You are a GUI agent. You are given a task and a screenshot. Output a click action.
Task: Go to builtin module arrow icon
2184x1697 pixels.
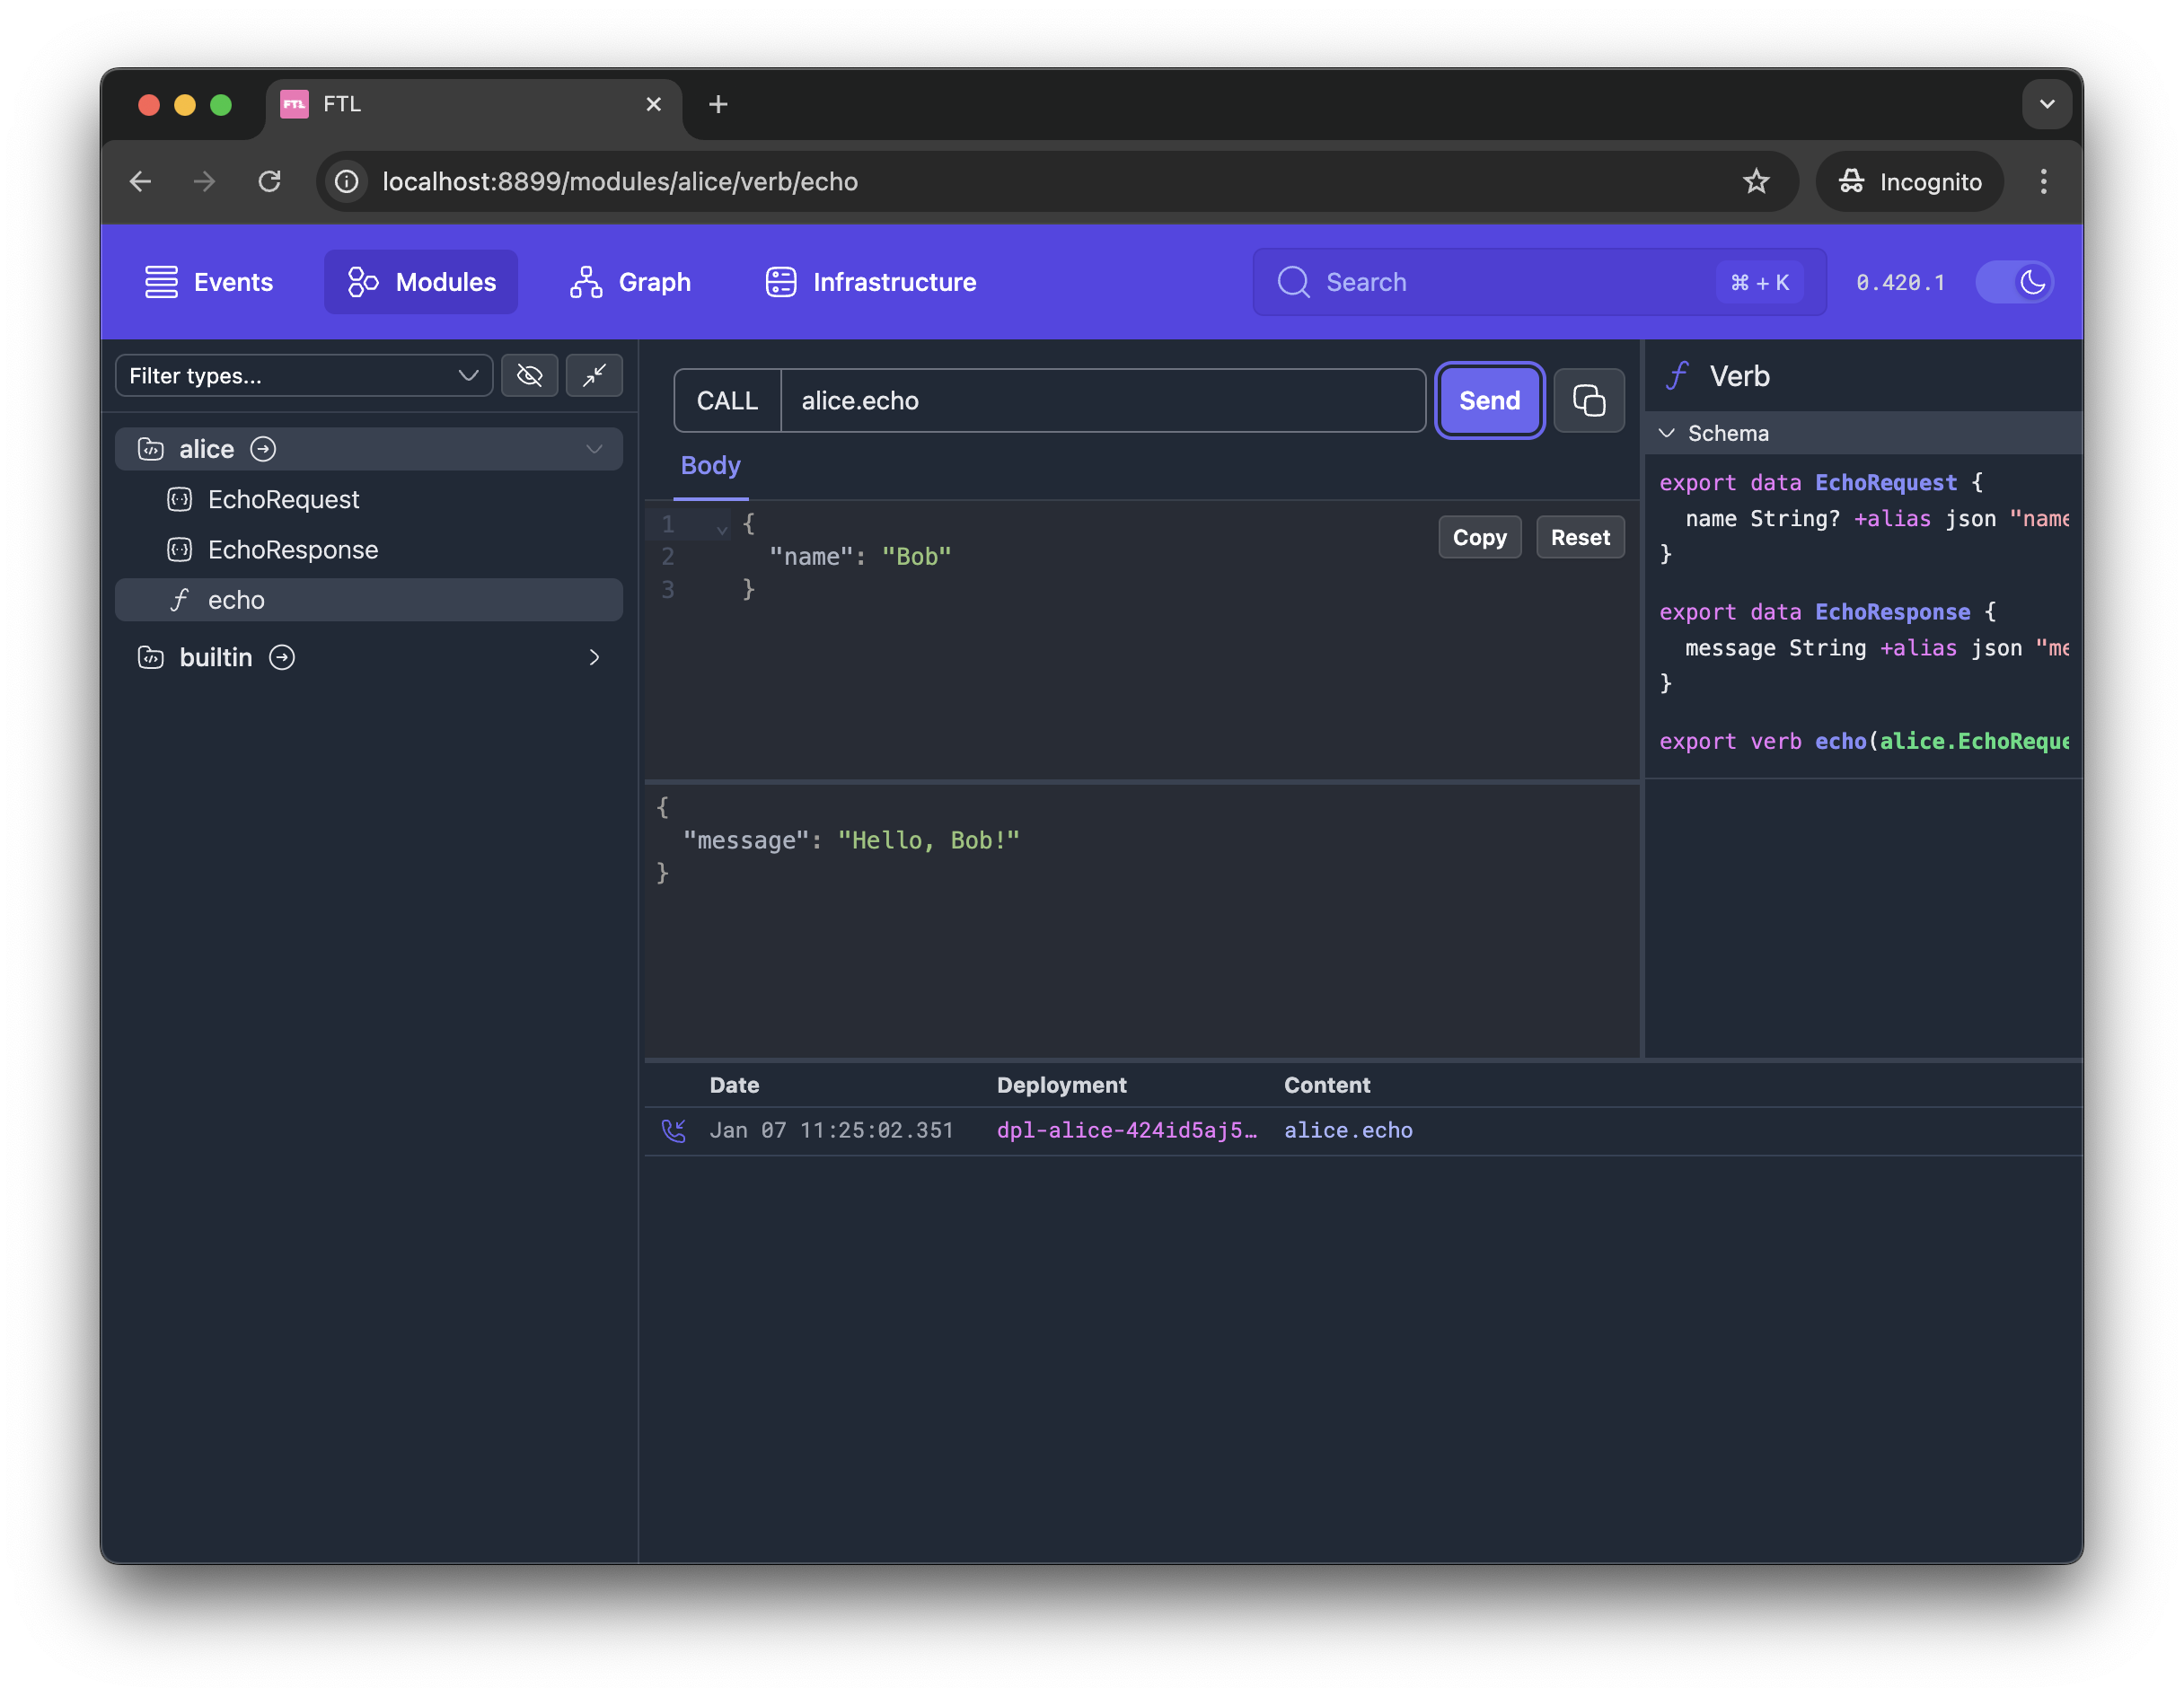tap(282, 657)
